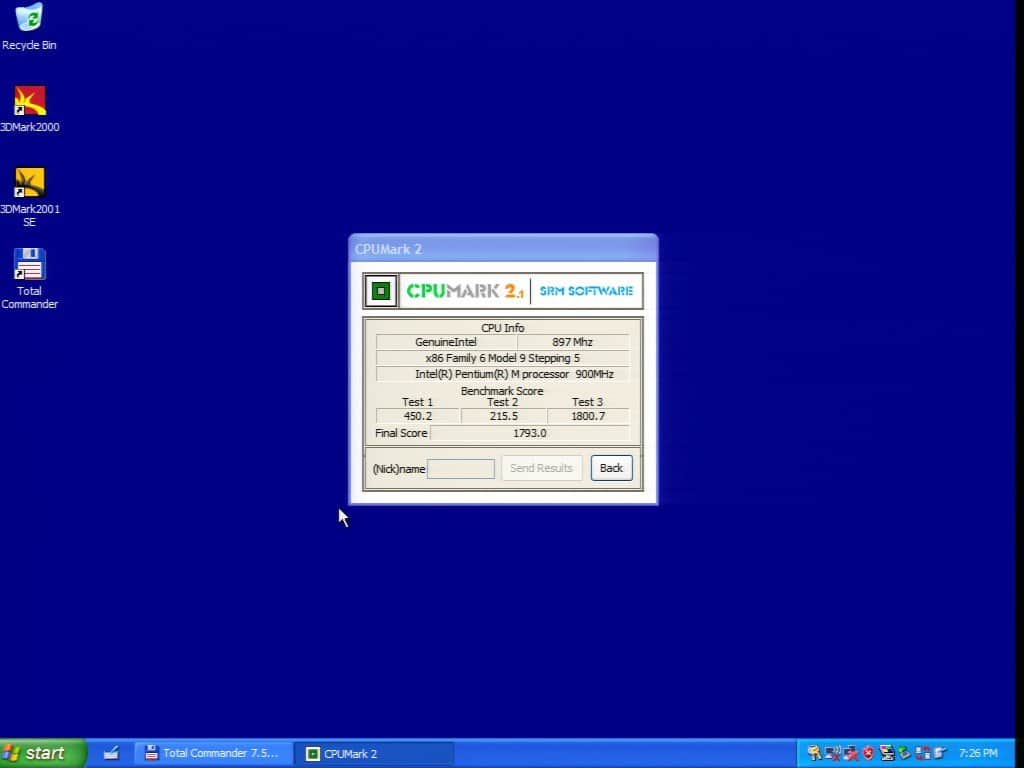This screenshot has width=1024, height=768.
Task: Open the Windows Start menu
Action: click(42, 753)
